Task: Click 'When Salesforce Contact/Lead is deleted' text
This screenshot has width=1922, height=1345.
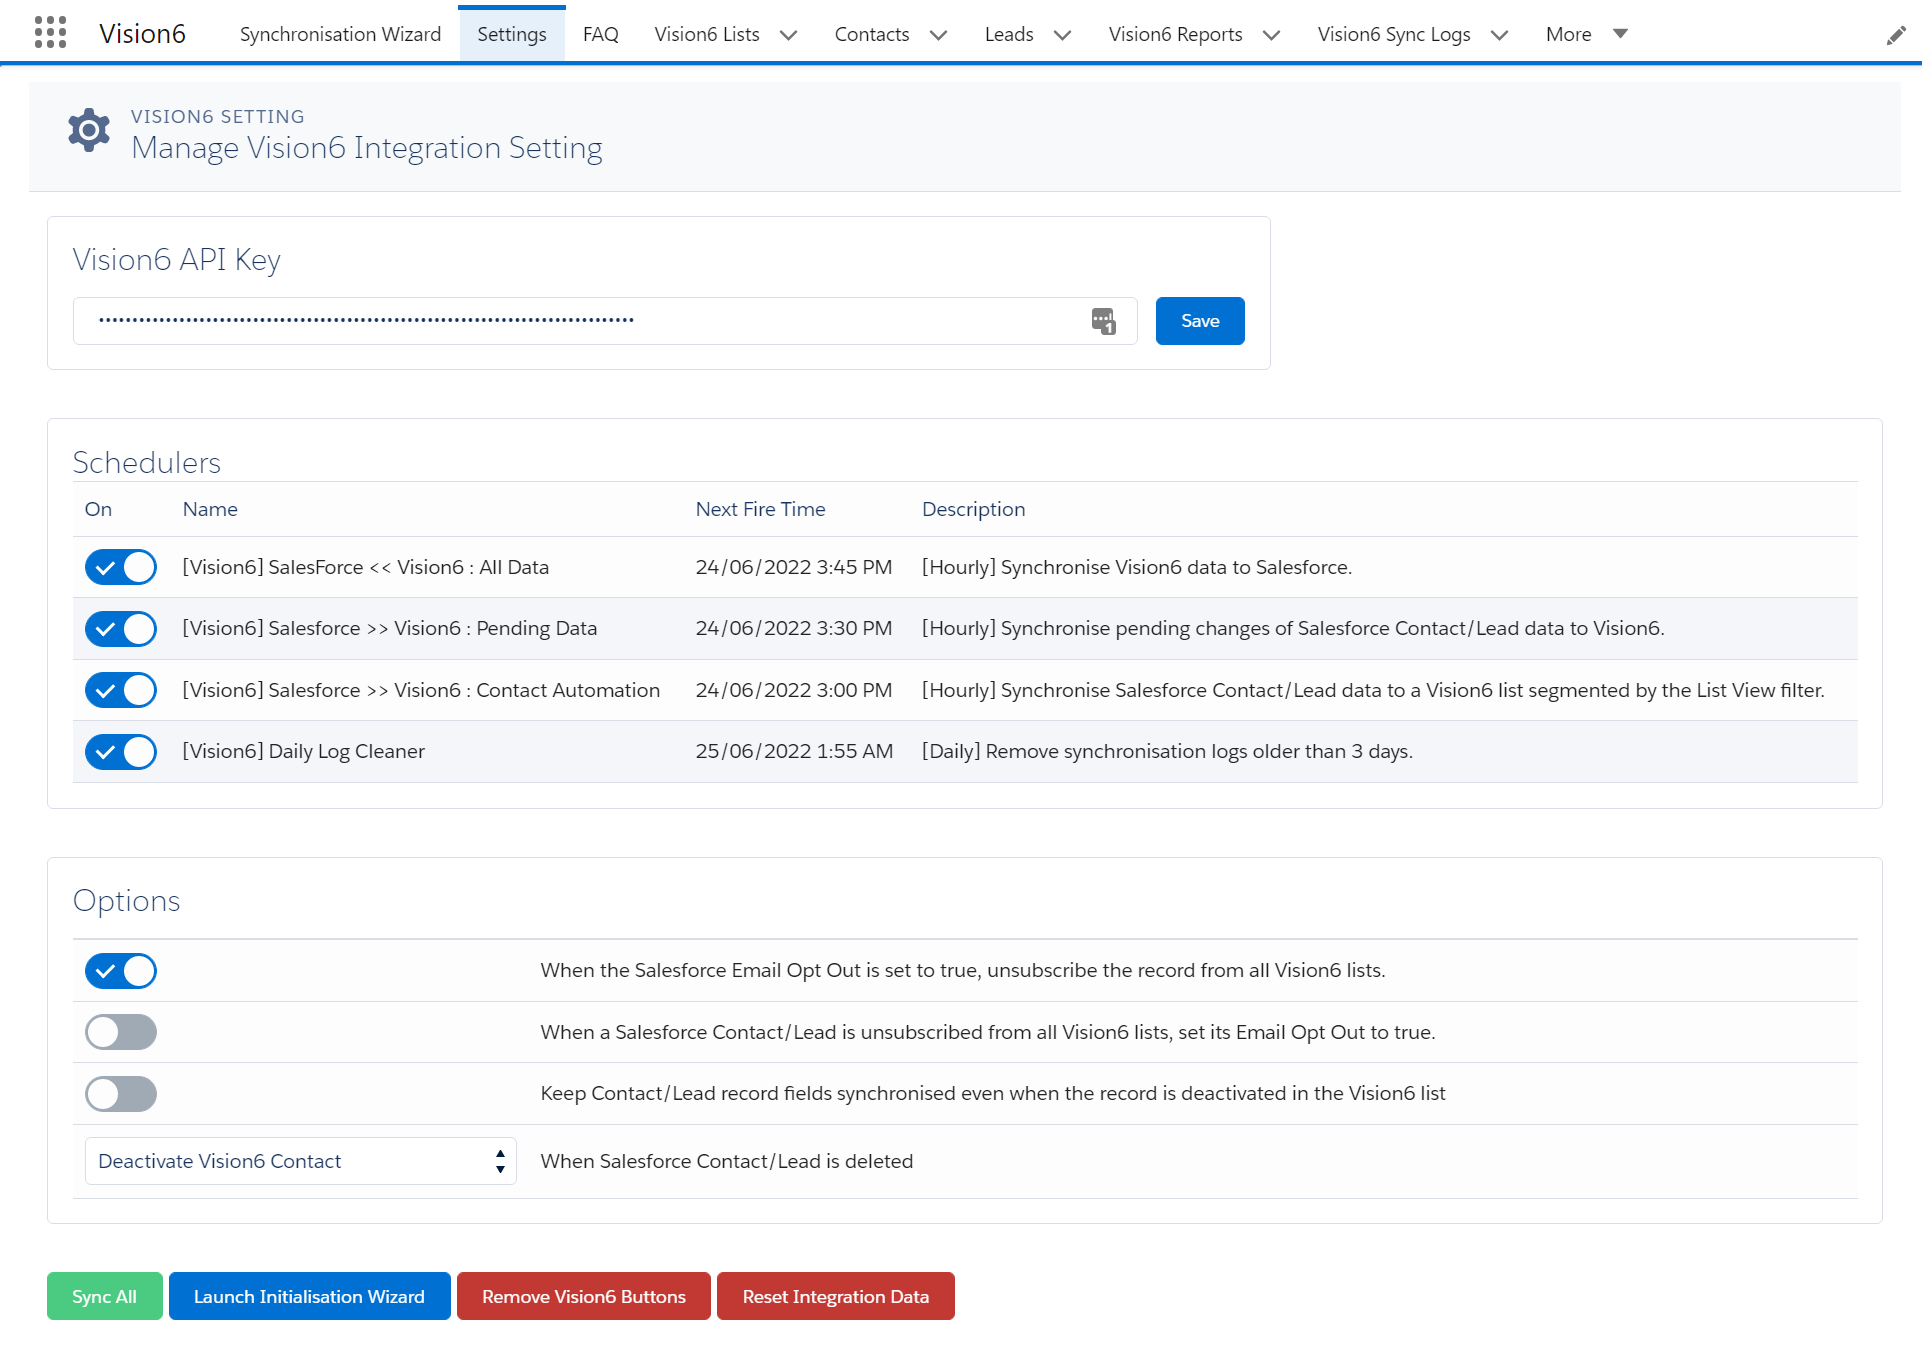Action: point(727,1161)
